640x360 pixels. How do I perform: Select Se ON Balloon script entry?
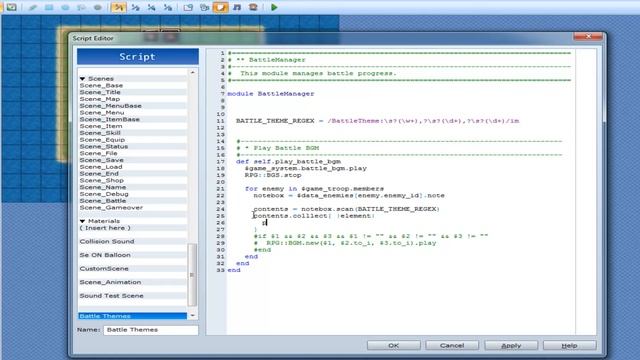[133, 255]
